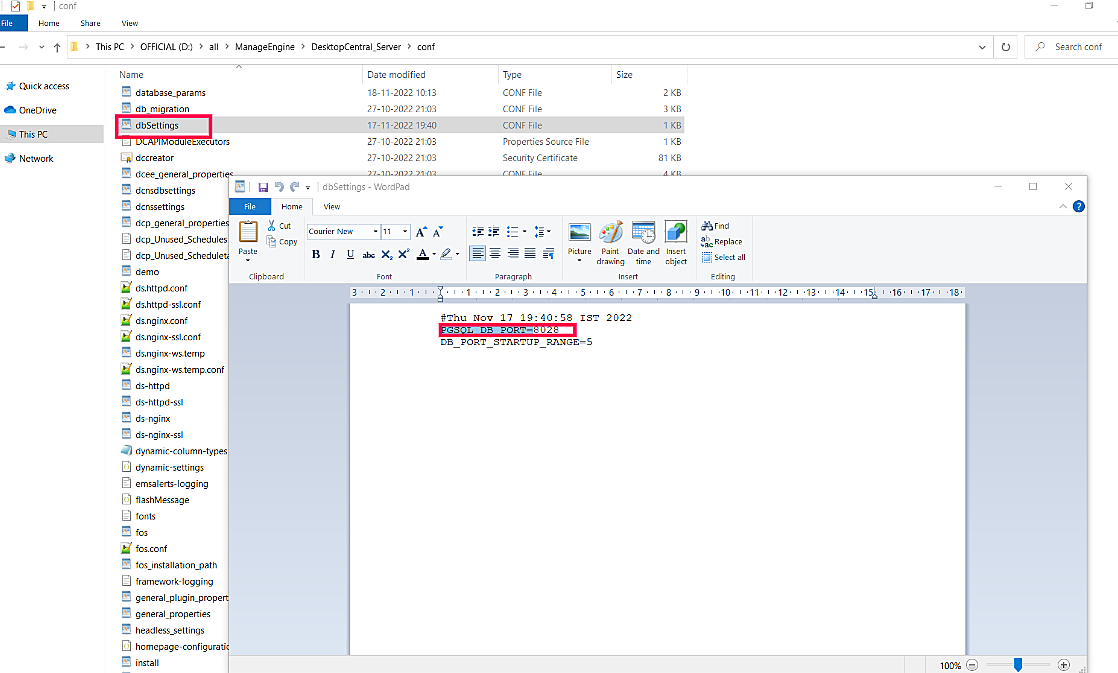Expand the text color picker arrow
1118x673 pixels.
[x=434, y=253]
